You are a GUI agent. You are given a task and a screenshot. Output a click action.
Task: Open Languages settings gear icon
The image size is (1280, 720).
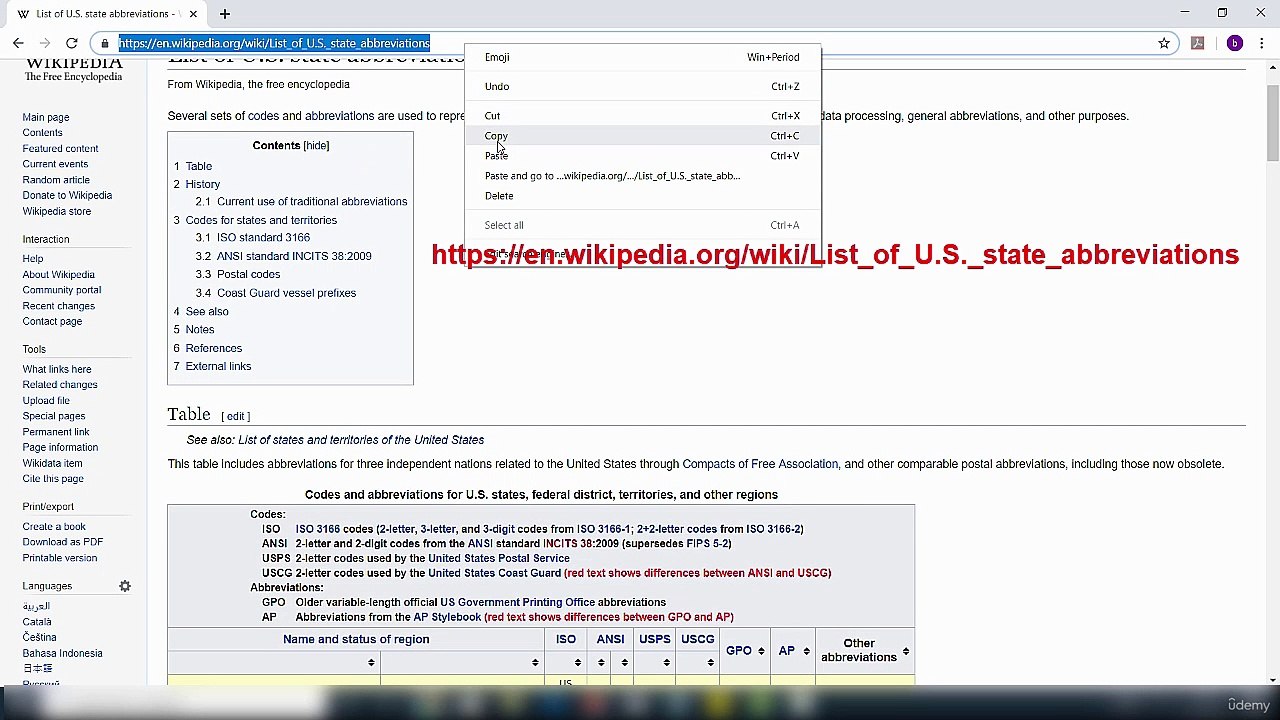click(125, 586)
